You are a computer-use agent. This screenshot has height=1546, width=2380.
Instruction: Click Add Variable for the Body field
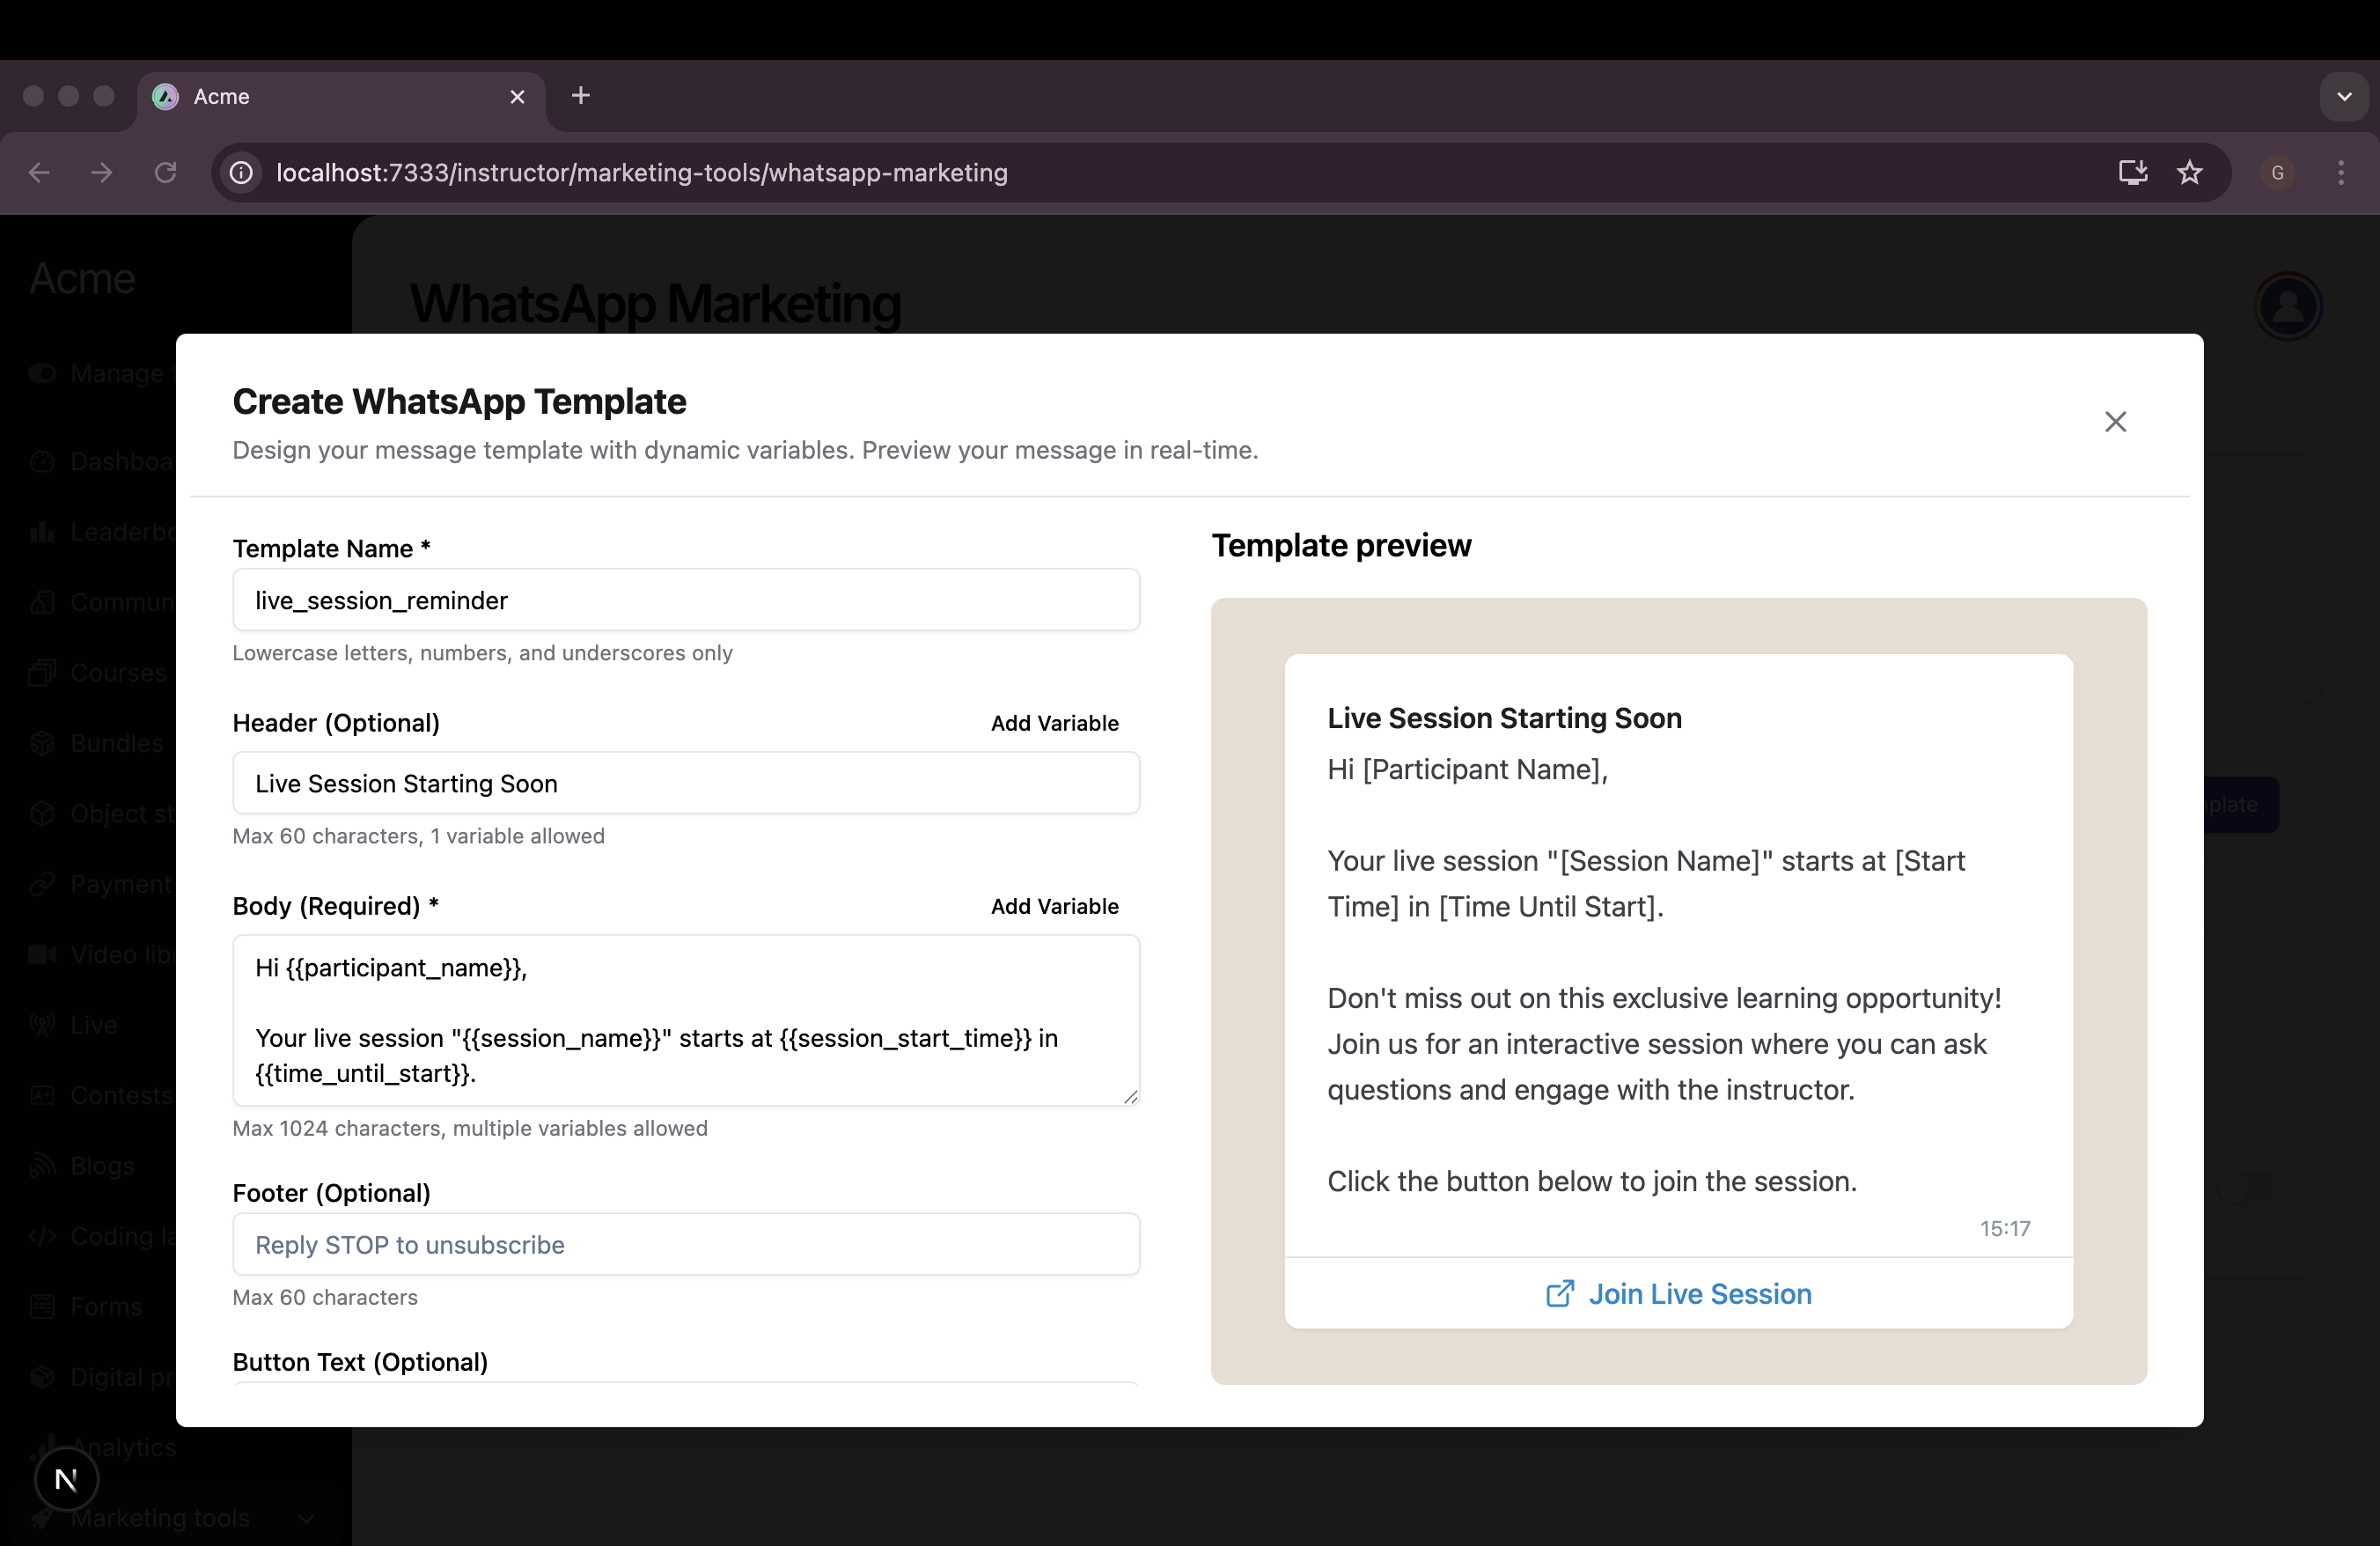click(x=1054, y=906)
